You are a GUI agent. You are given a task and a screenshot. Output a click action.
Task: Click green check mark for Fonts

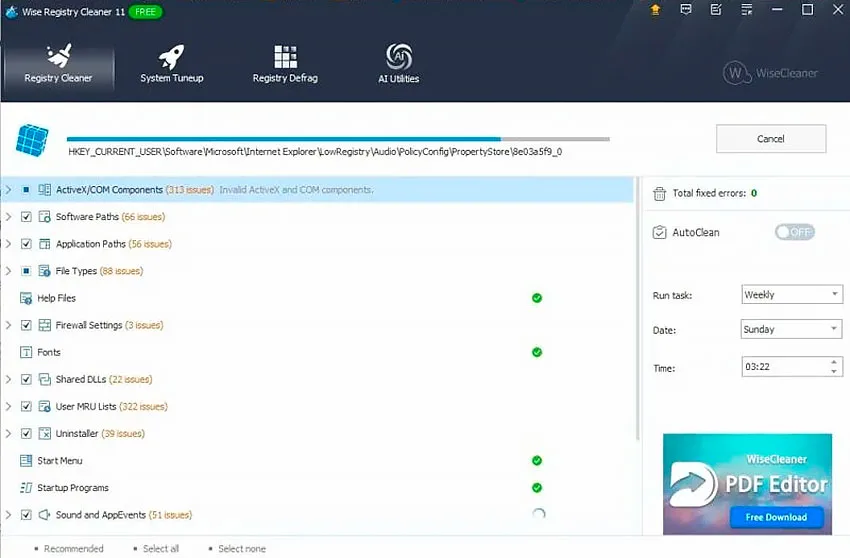[x=537, y=352]
